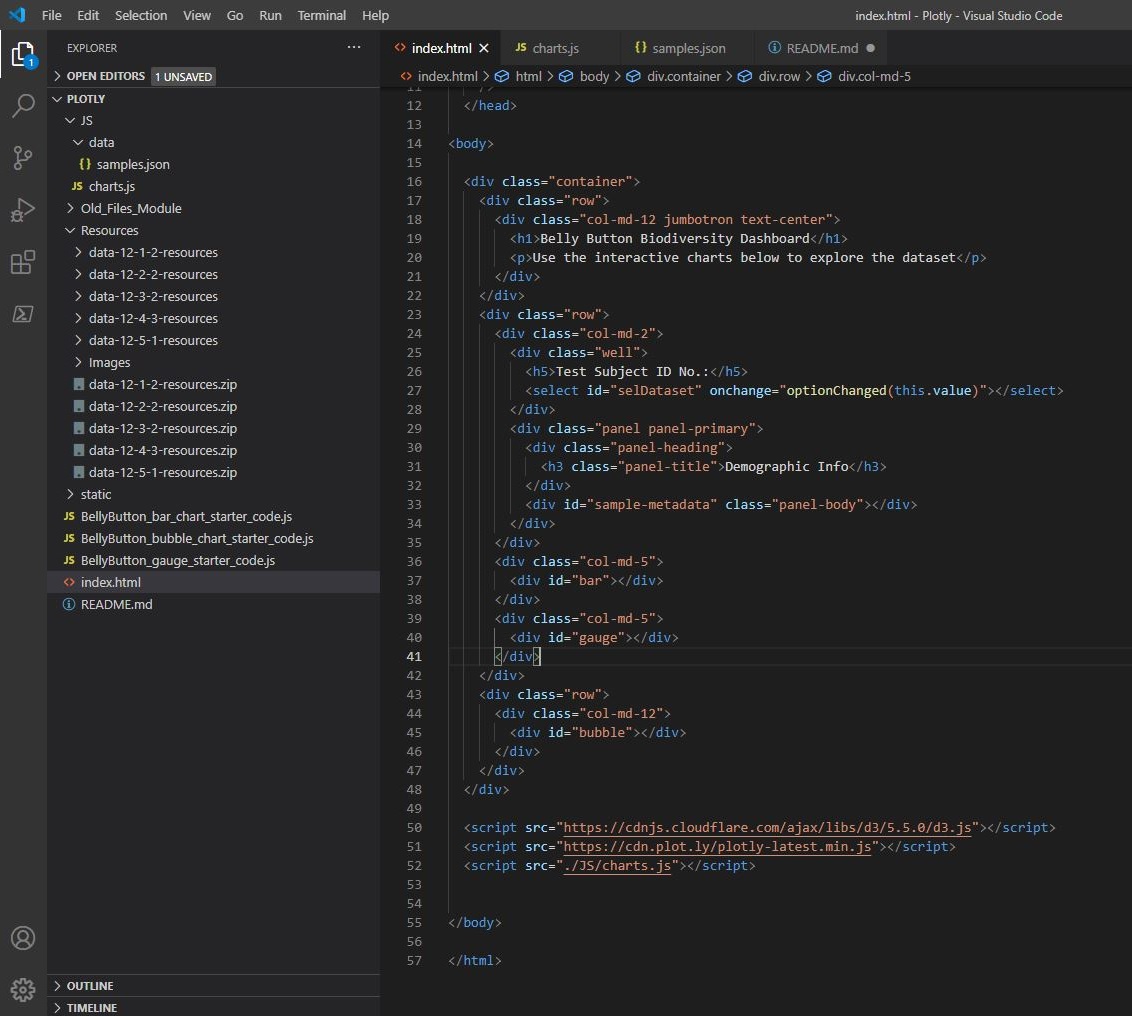Image resolution: width=1132 pixels, height=1017 pixels.
Task: Close the index.html tab
Action: 484,48
